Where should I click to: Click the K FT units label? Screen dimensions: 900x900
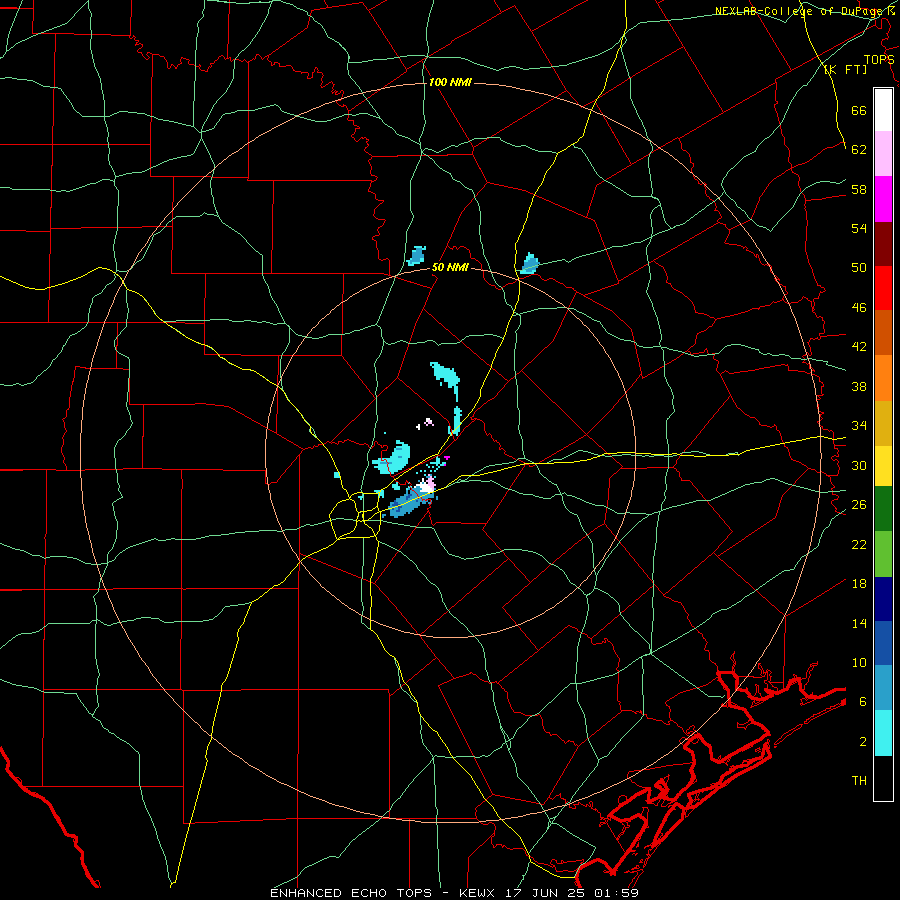(845, 69)
